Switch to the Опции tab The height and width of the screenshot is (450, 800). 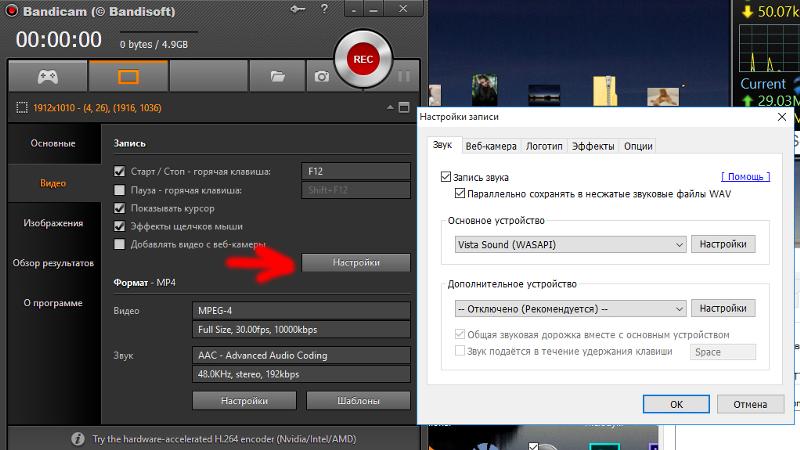coord(638,146)
